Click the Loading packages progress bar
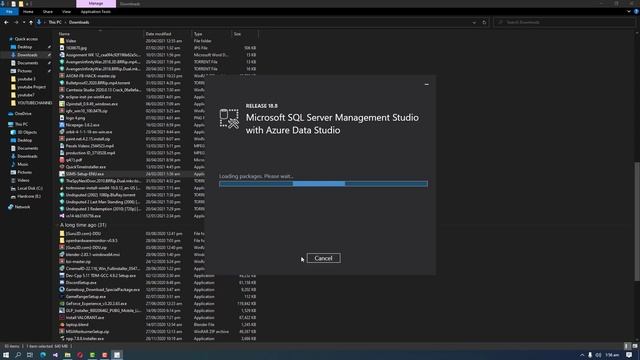This screenshot has width=640, height=360. [323, 184]
